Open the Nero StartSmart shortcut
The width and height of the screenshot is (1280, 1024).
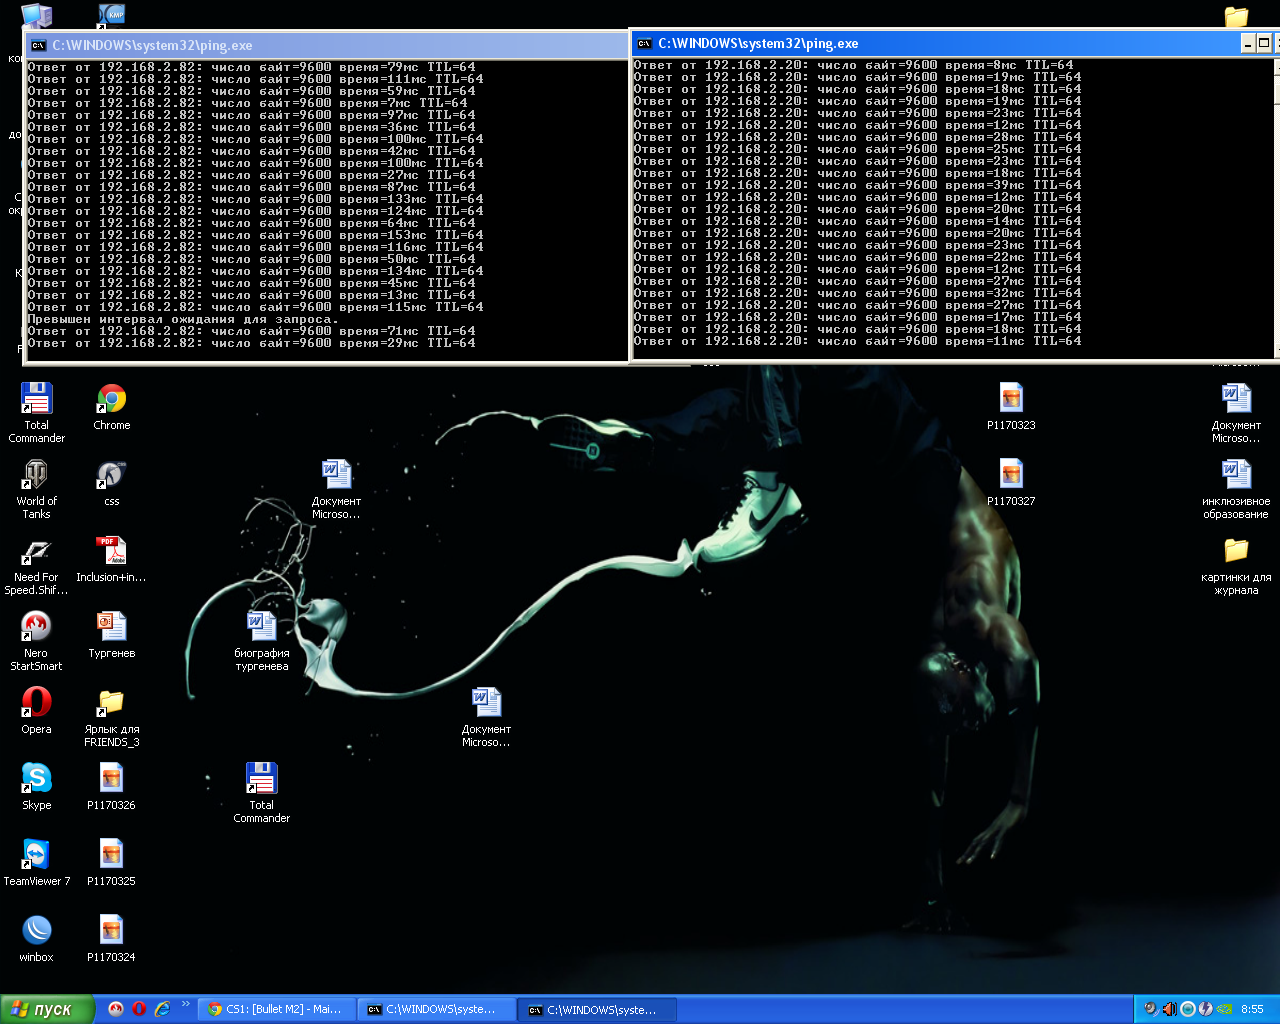(36, 628)
